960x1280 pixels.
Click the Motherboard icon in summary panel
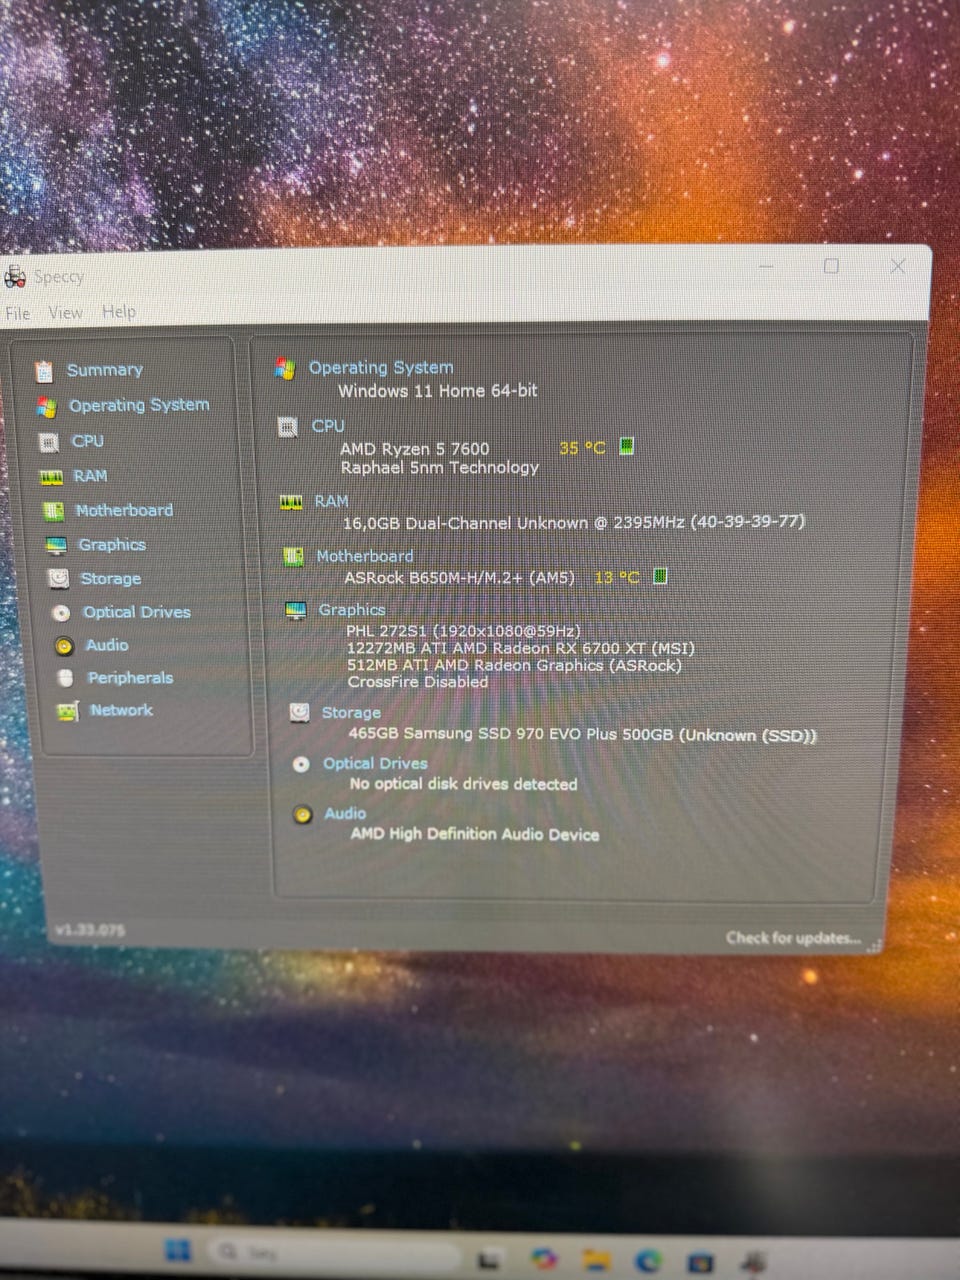click(294, 557)
